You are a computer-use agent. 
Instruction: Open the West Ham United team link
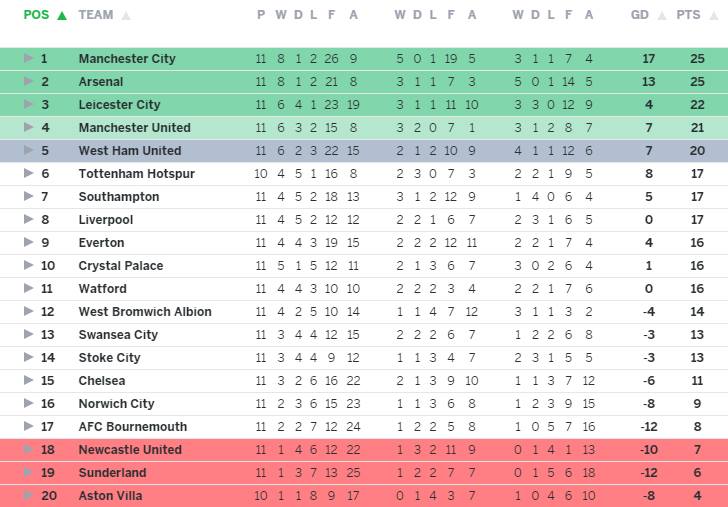(130, 150)
